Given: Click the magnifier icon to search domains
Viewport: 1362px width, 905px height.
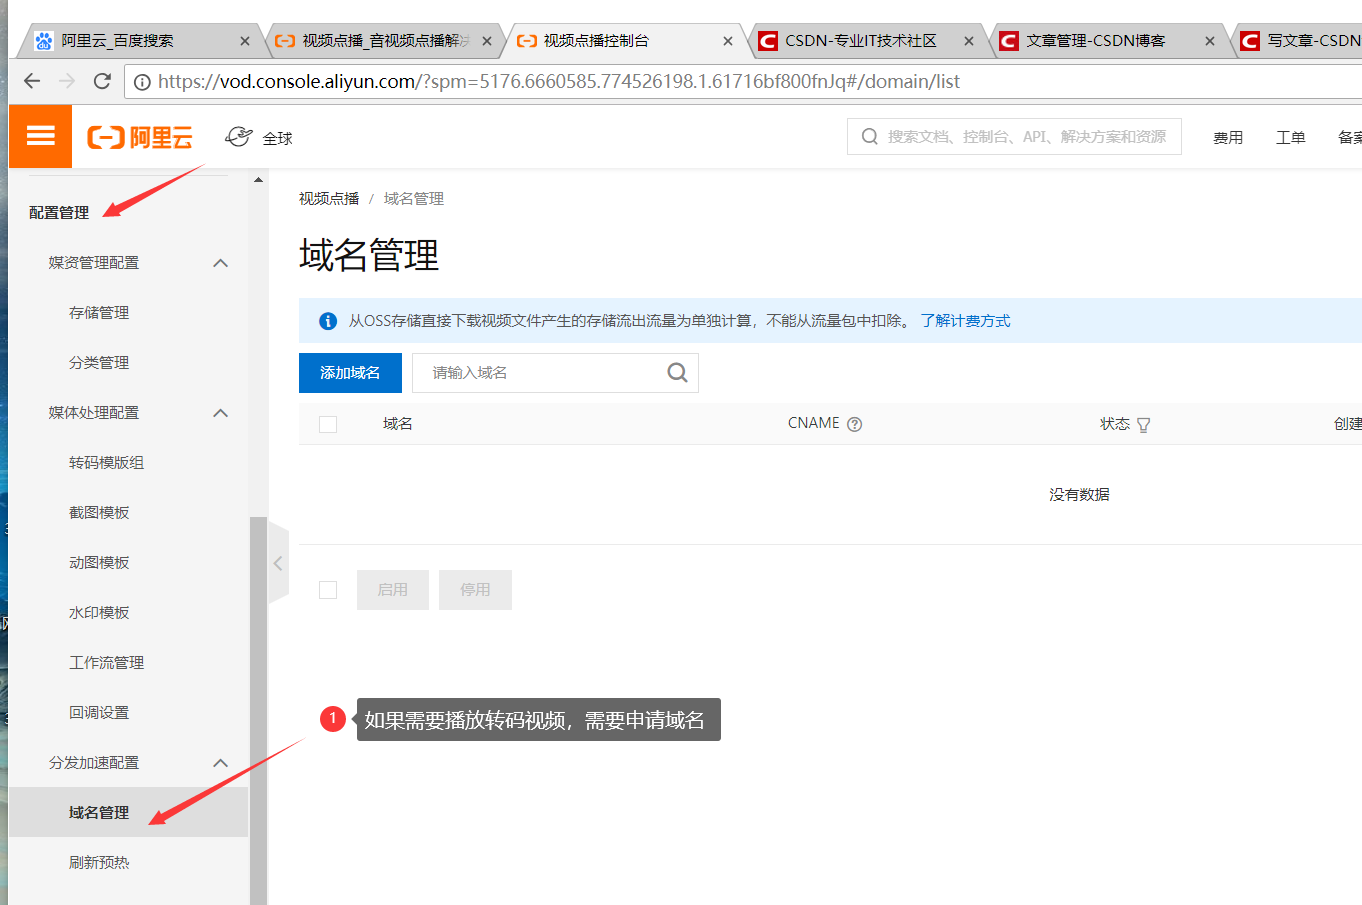Looking at the screenshot, I should (x=677, y=372).
